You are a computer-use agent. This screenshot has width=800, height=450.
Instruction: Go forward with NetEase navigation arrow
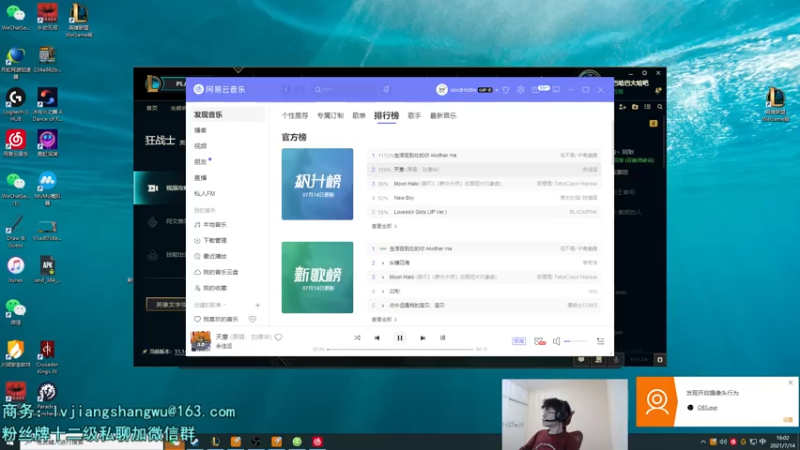pyautogui.click(x=300, y=89)
